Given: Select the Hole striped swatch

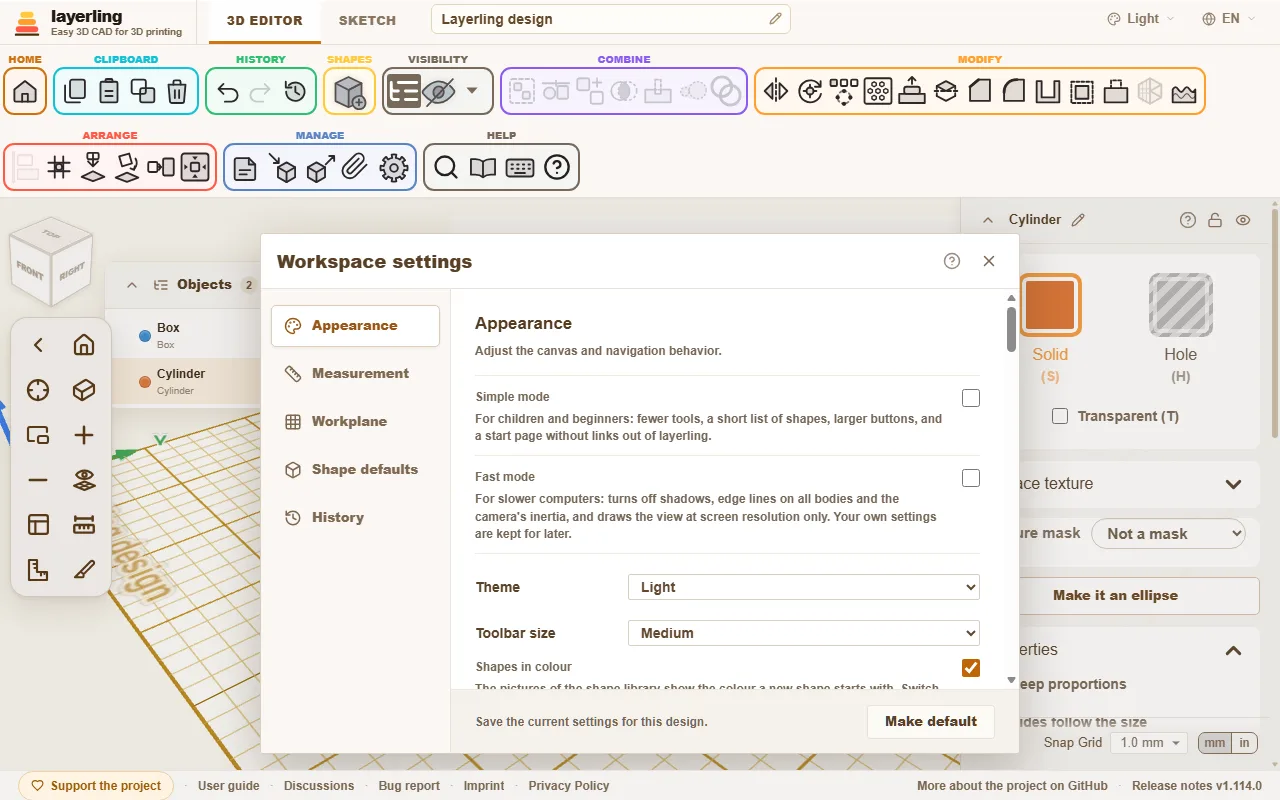Looking at the screenshot, I should (x=1181, y=304).
